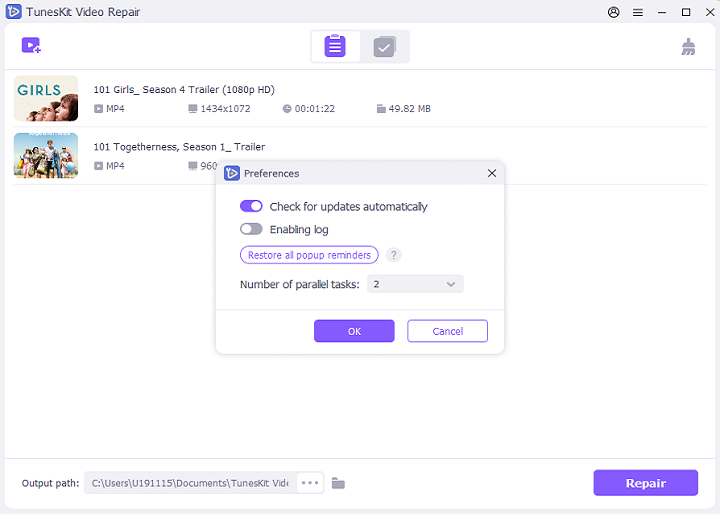
Task: Click title '101 Togetherness, Season 1_ Trailer'
Action: pos(179,147)
